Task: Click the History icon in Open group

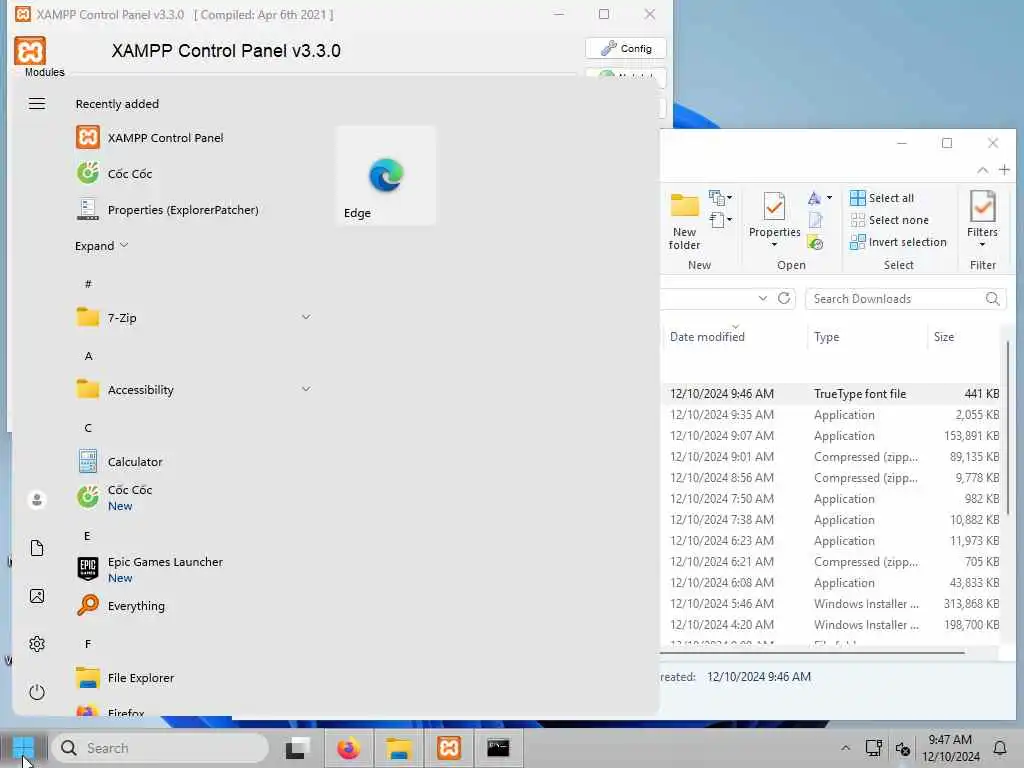Action: click(815, 244)
